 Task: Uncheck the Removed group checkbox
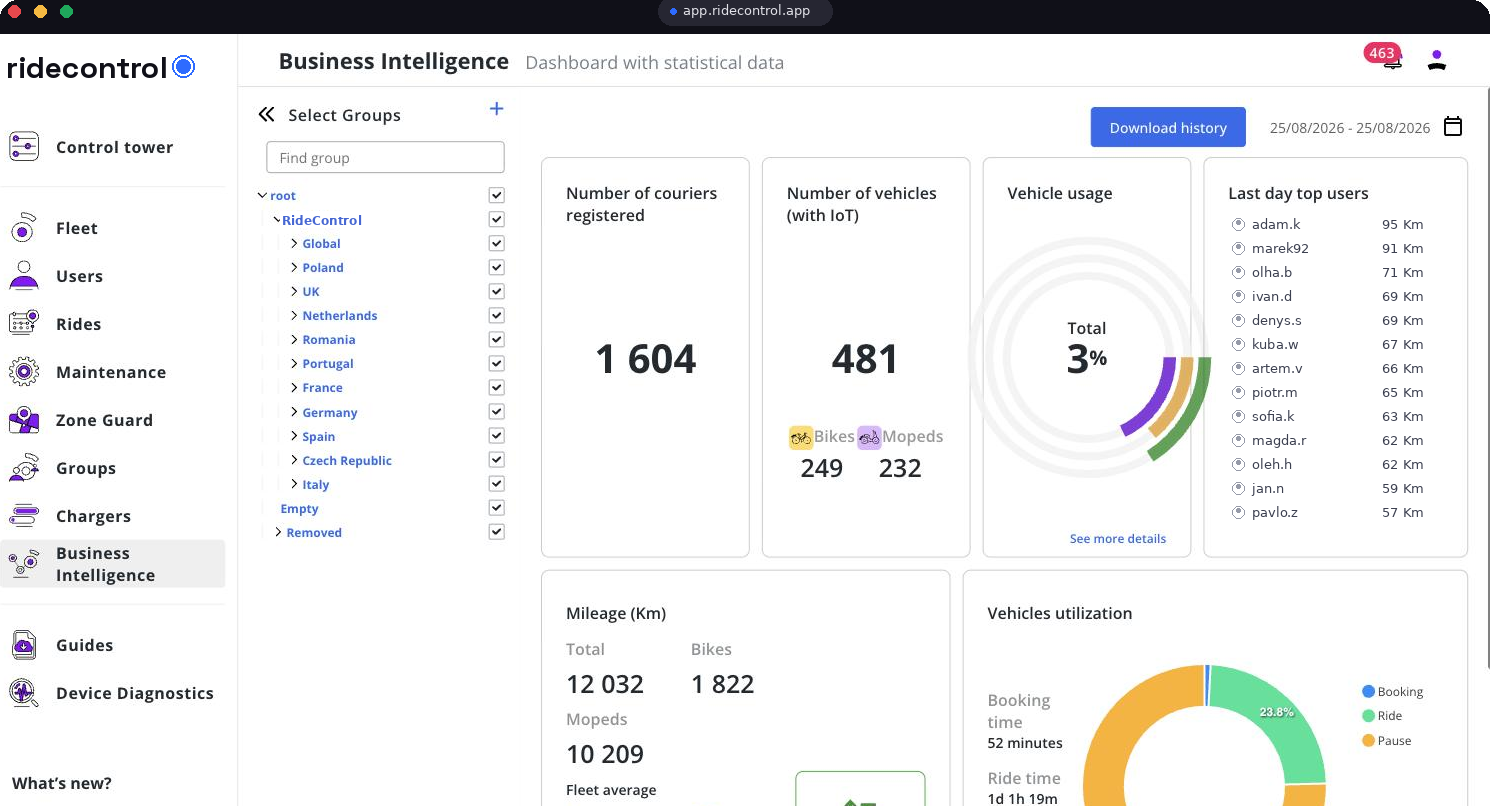496,532
